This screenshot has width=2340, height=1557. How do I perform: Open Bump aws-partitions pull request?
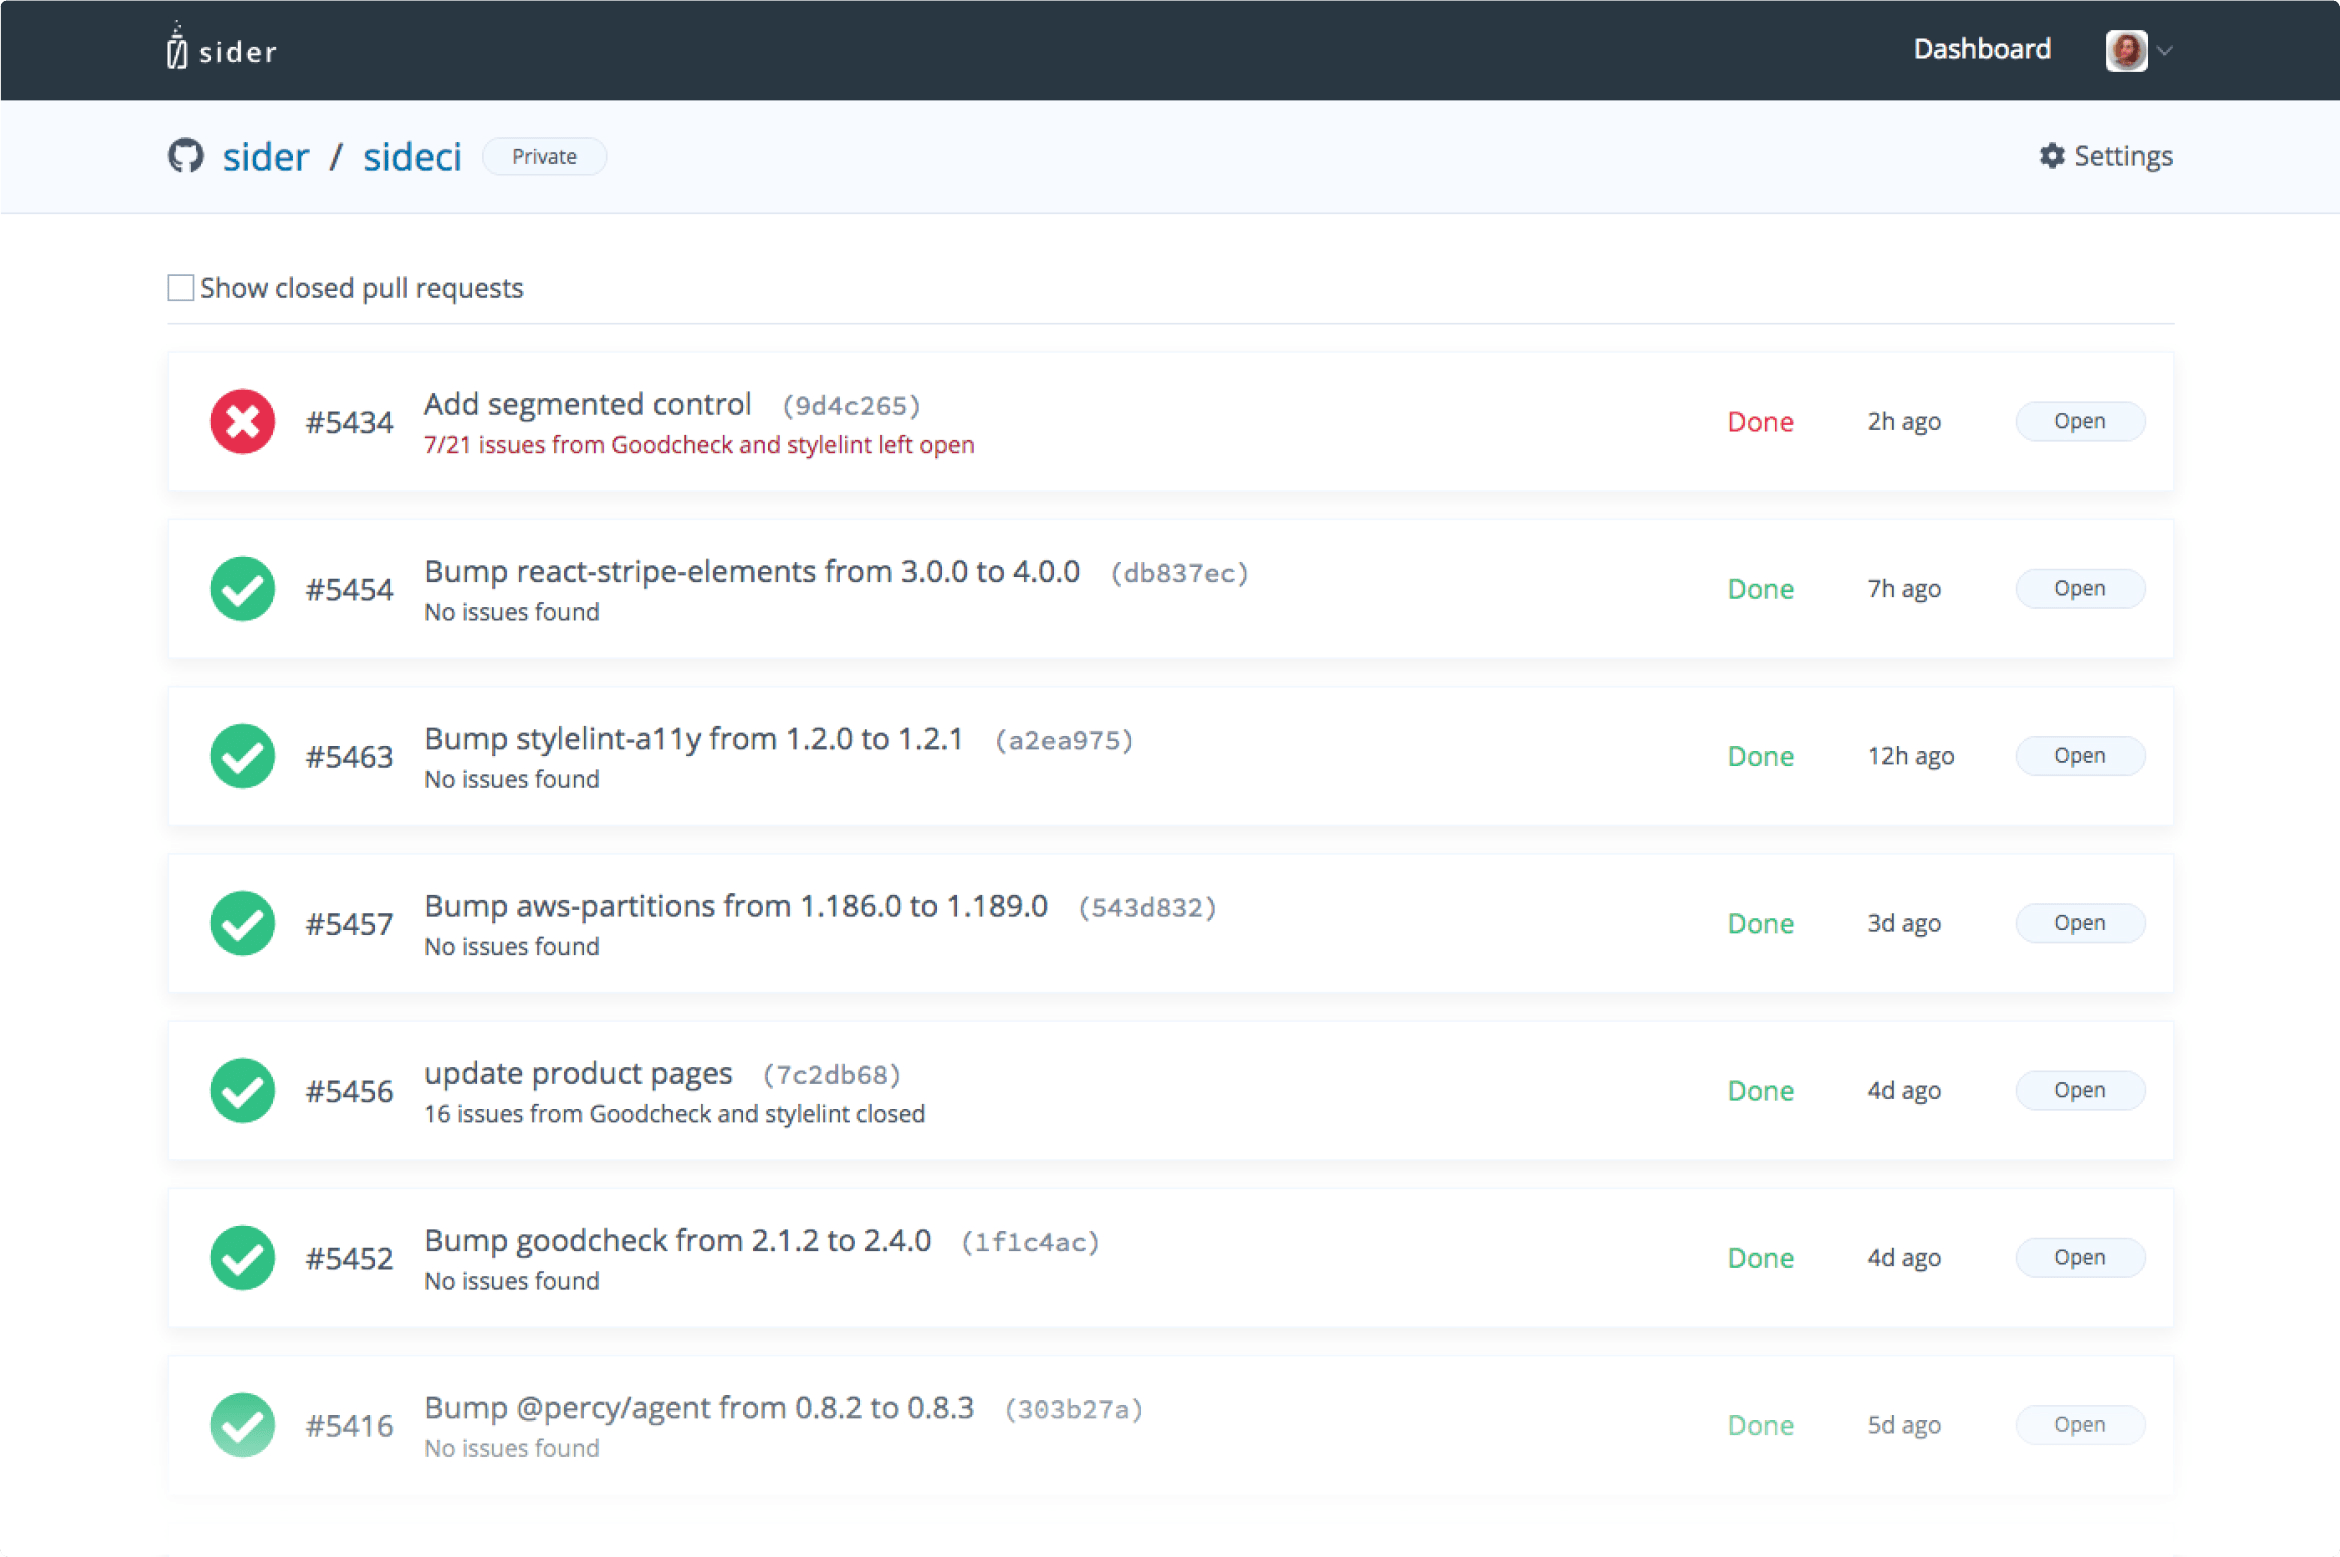click(736, 906)
